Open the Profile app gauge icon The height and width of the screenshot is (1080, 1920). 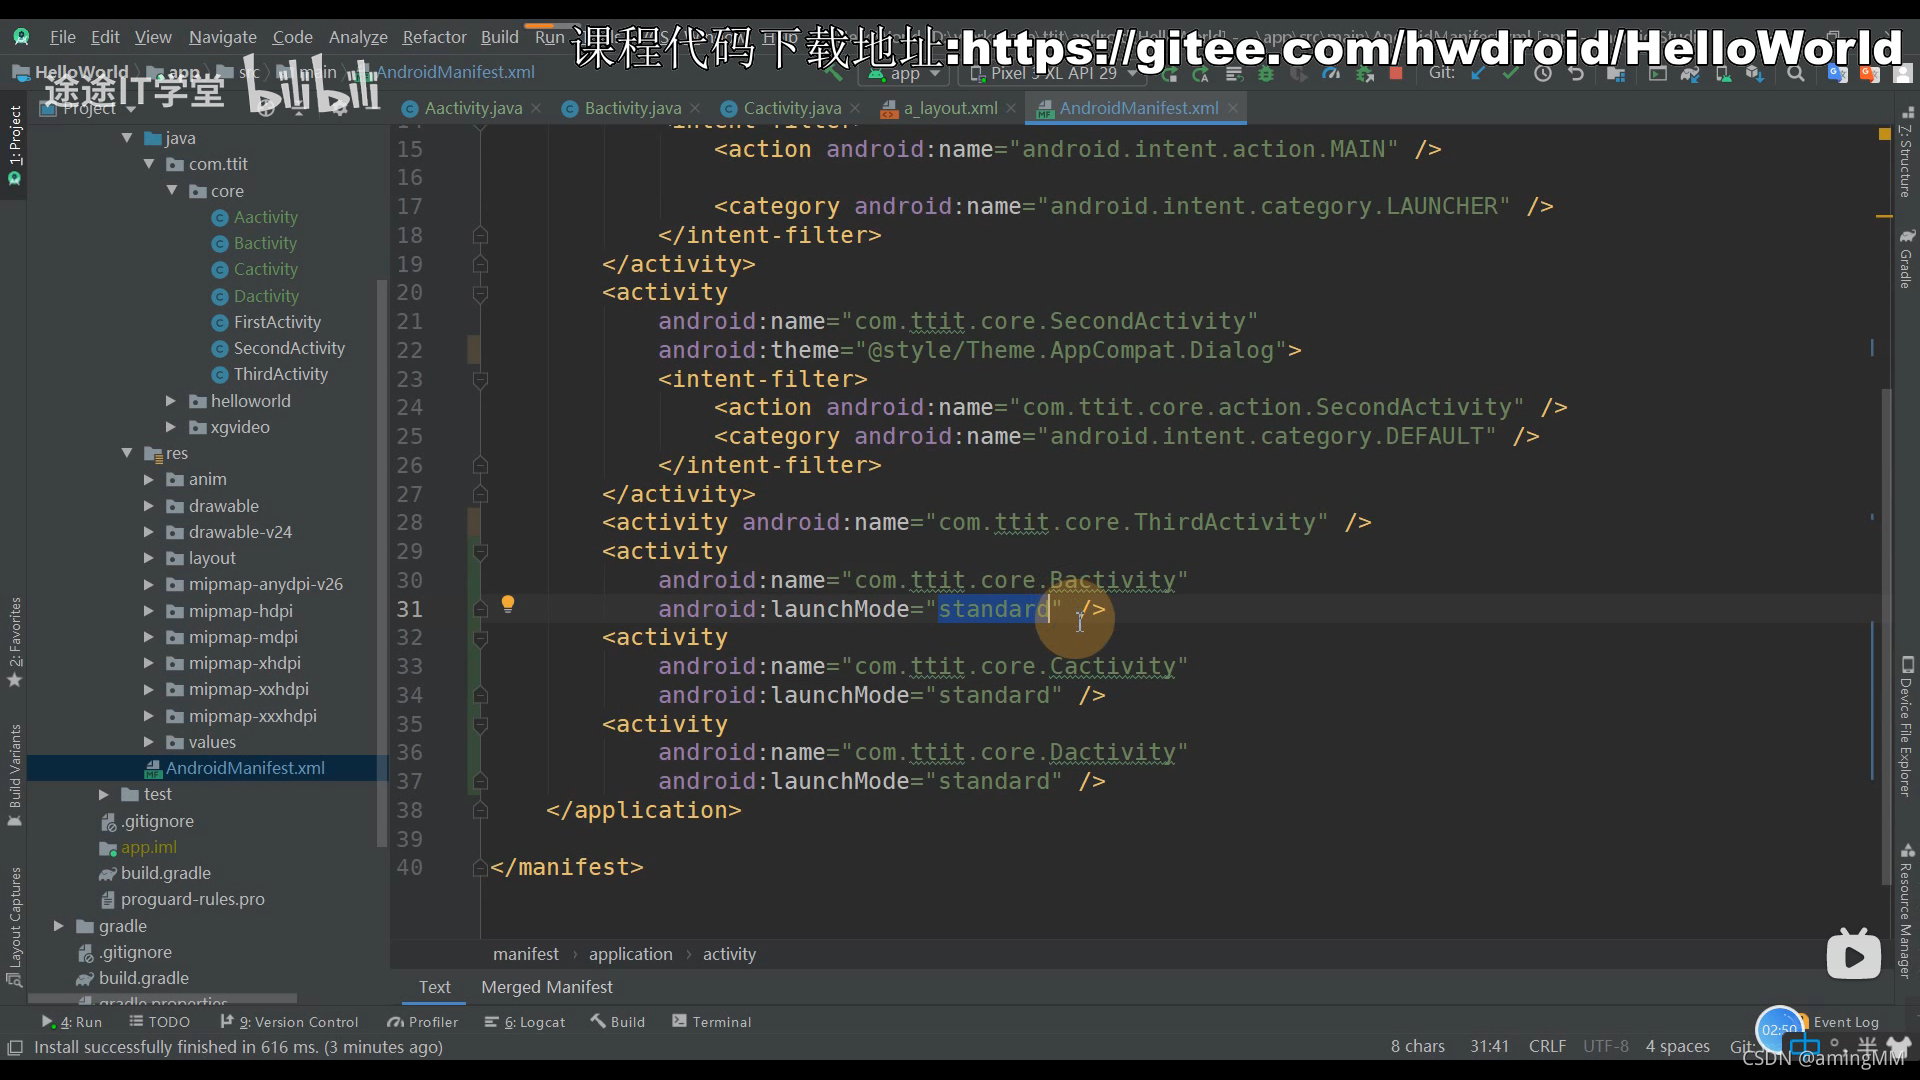click(1331, 74)
